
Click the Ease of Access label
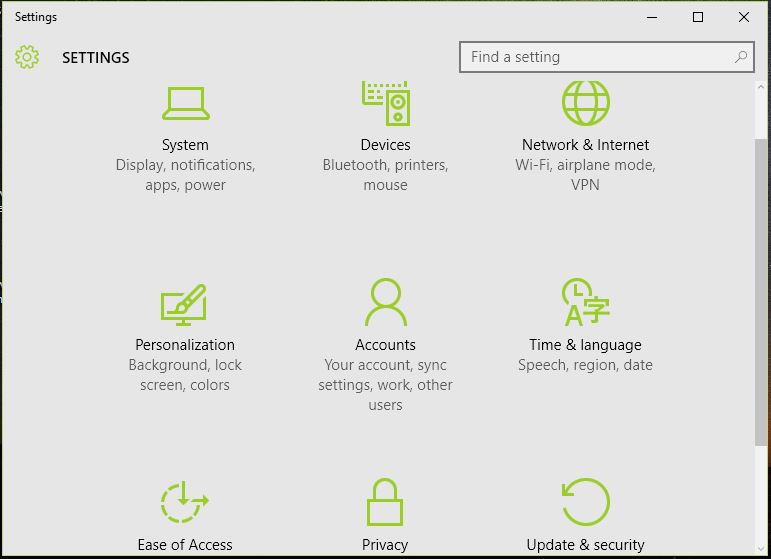tap(185, 545)
